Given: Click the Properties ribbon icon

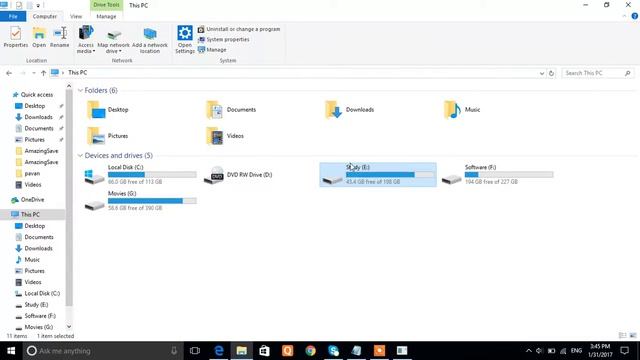Looking at the screenshot, I should 16,37.
